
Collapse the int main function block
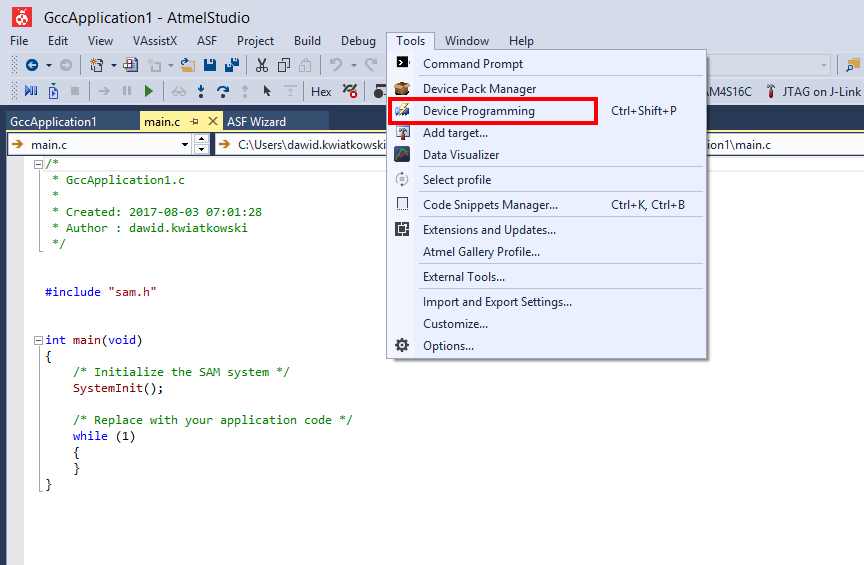click(38, 340)
